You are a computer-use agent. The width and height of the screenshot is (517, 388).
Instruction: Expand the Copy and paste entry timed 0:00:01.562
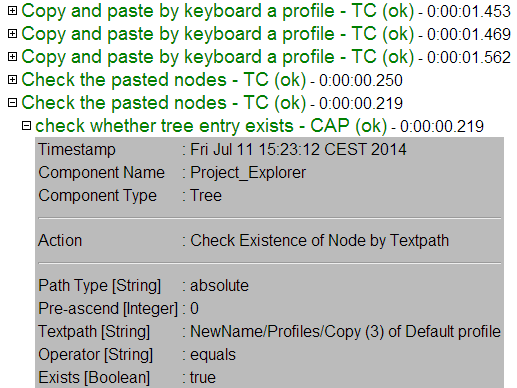12,57
